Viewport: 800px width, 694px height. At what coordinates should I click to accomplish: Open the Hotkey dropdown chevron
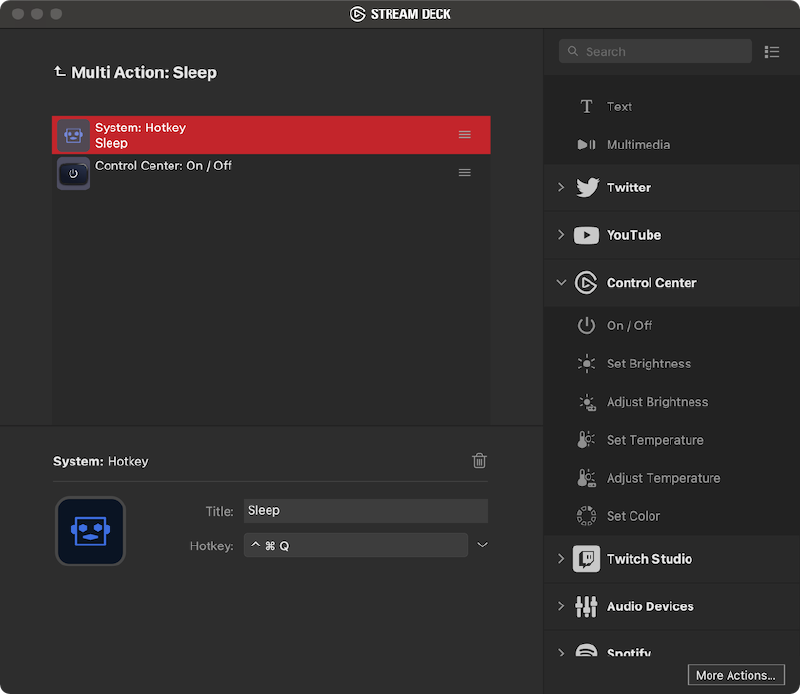pos(482,544)
